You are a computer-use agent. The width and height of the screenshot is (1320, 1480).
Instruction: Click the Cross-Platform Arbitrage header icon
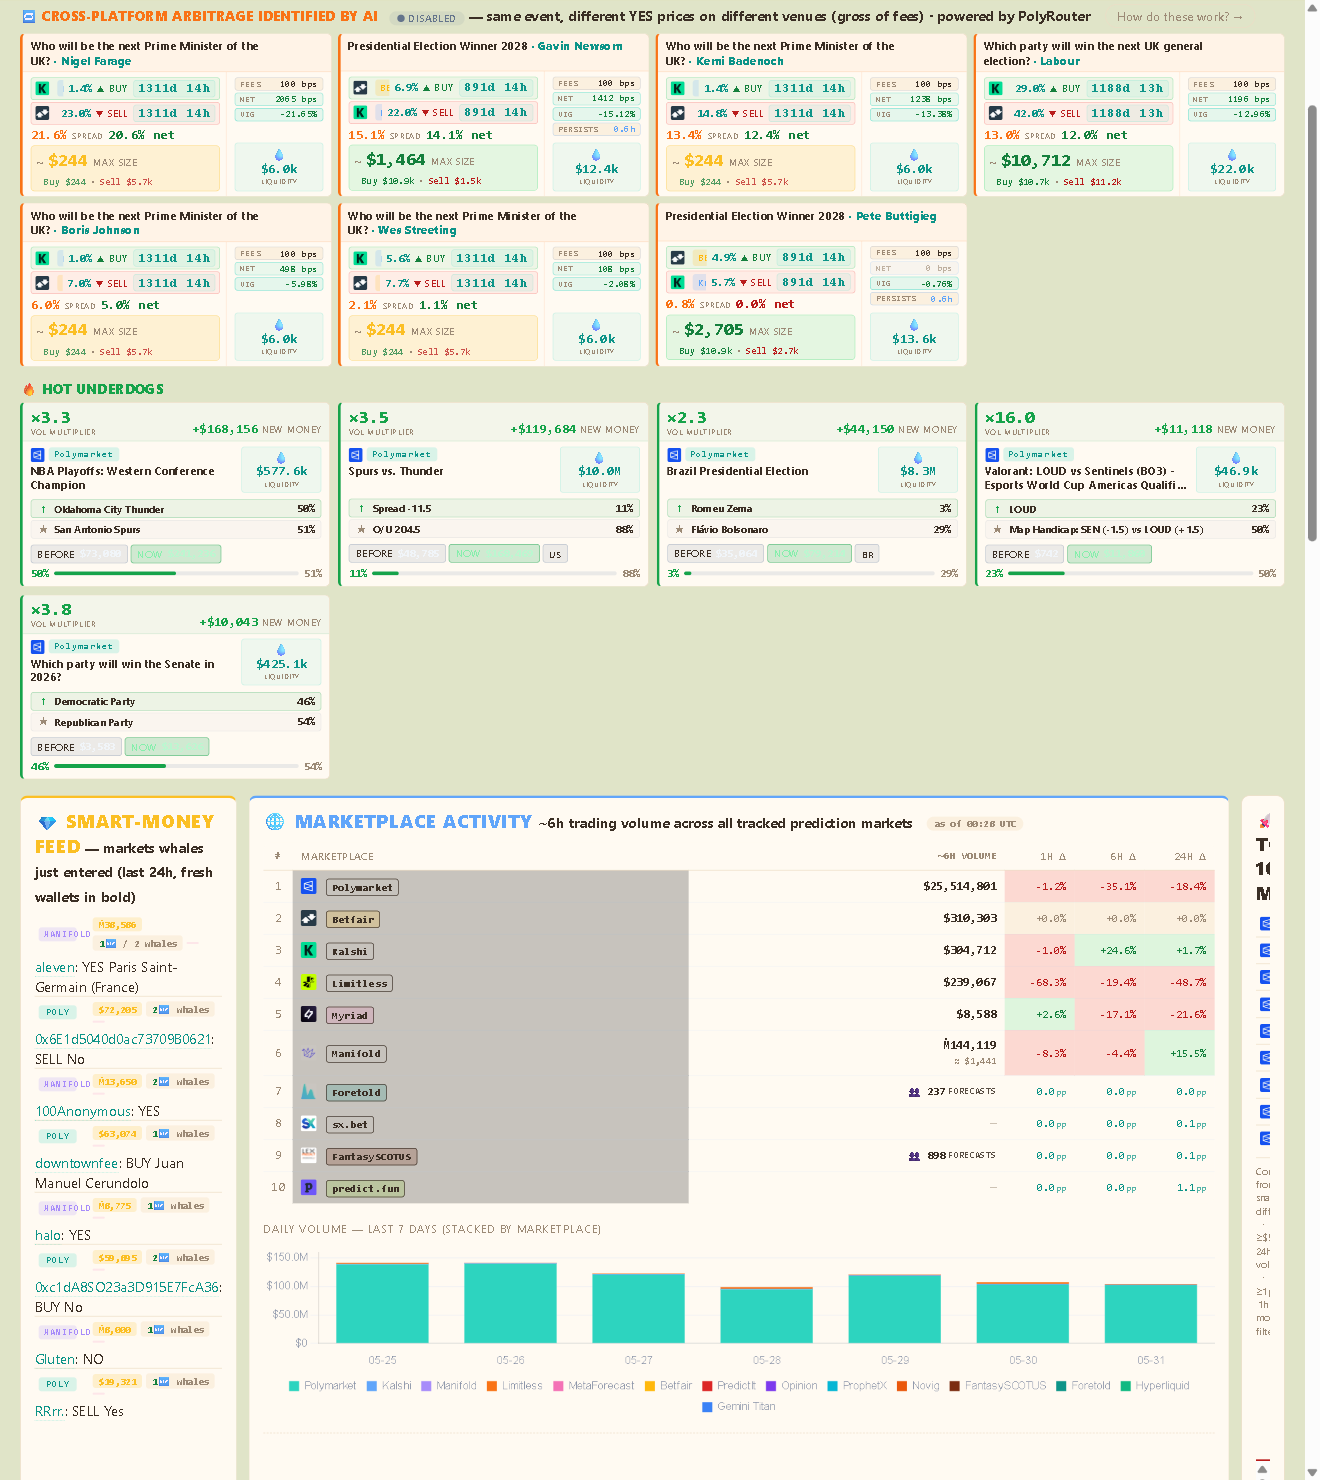pyautogui.click(x=28, y=17)
